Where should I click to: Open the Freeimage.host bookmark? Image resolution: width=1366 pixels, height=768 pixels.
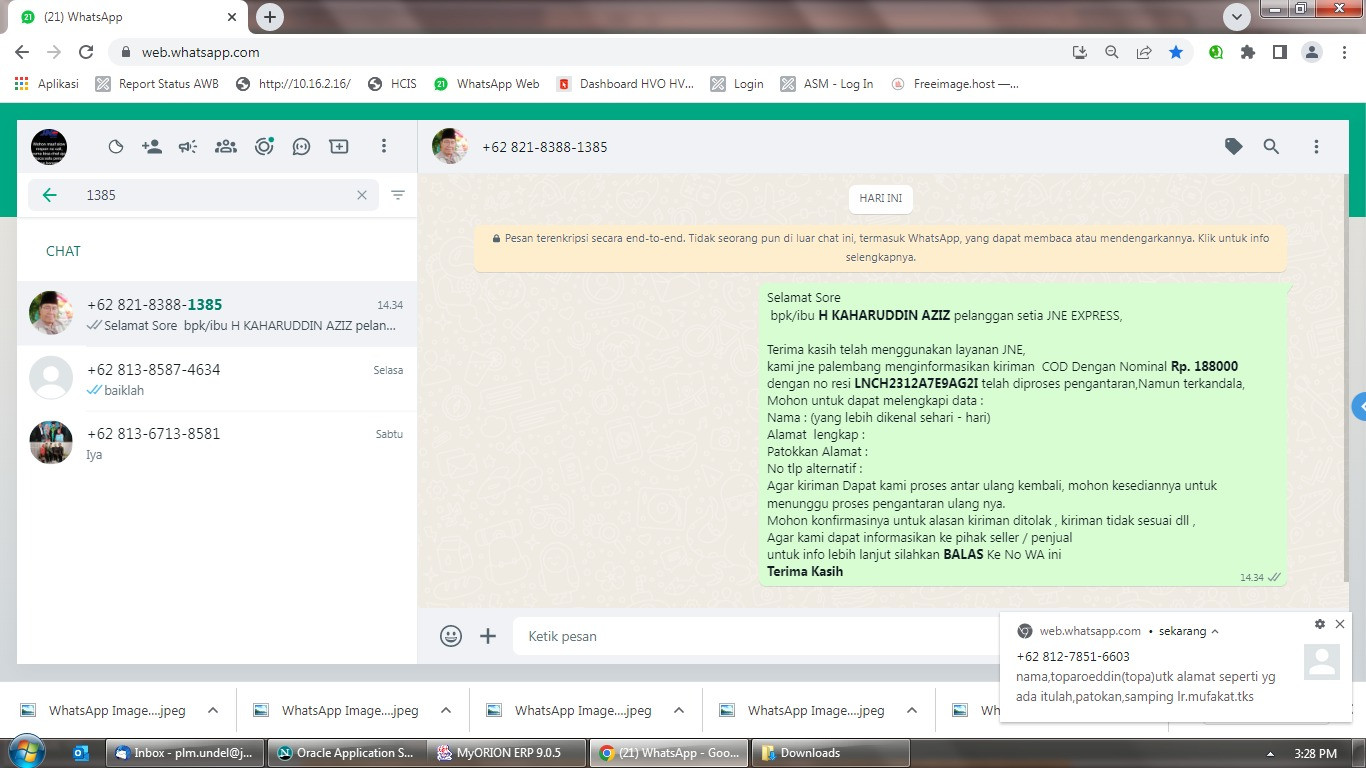point(955,84)
